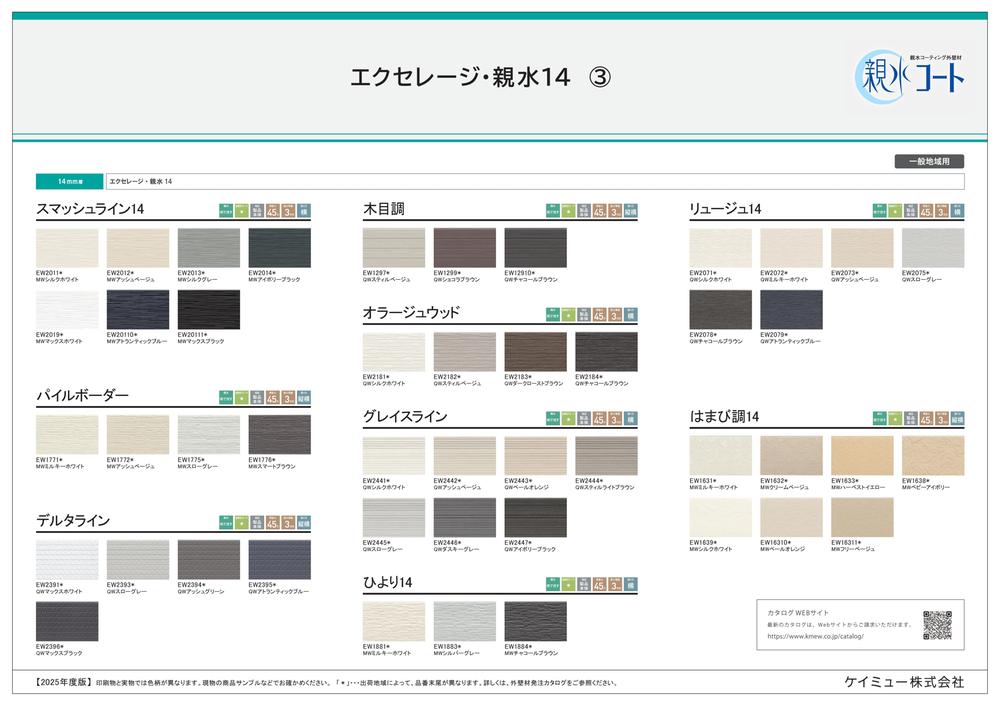Select the EW2395 QWアトランティックブルー swatch

pos(279,560)
